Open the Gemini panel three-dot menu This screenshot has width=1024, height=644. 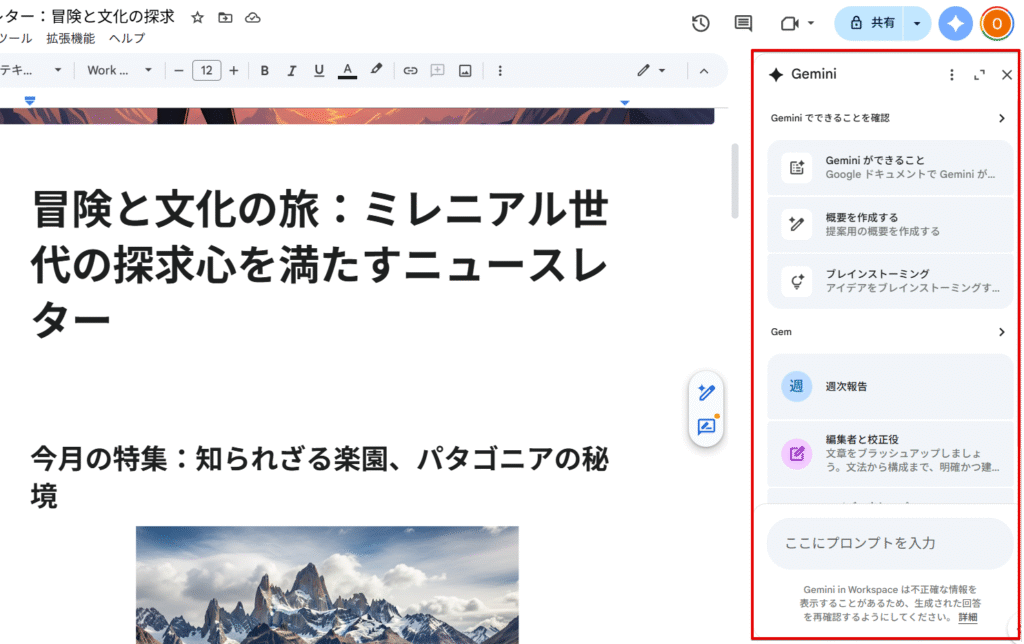pyautogui.click(x=952, y=75)
